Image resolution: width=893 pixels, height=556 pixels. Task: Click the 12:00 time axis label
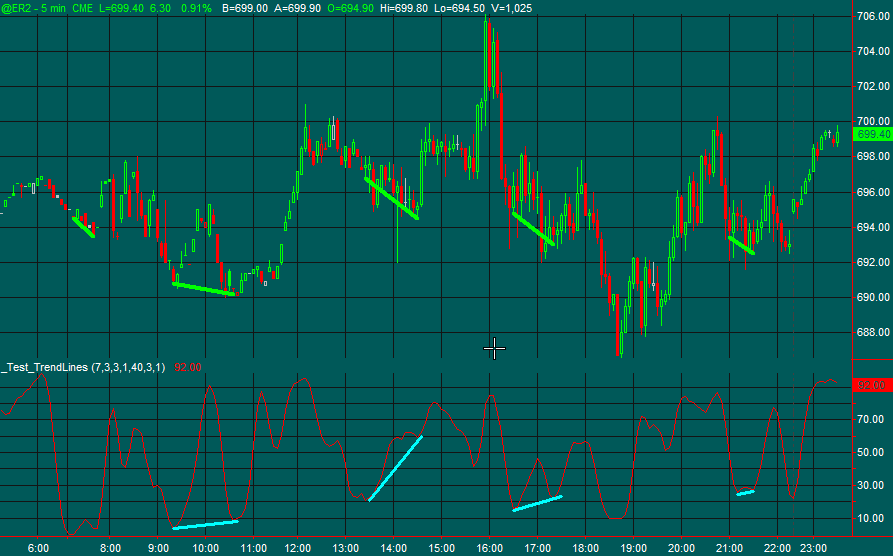tap(298, 548)
